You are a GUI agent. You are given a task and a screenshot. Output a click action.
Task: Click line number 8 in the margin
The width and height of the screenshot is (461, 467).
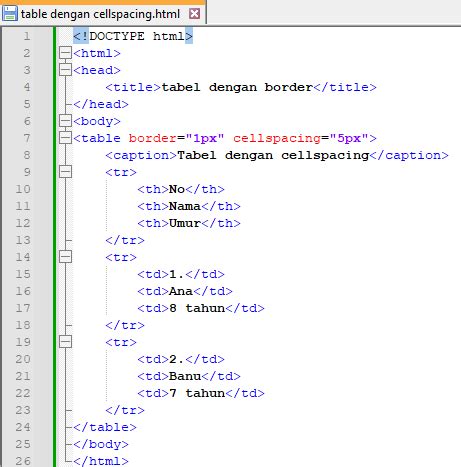[x=27, y=155]
